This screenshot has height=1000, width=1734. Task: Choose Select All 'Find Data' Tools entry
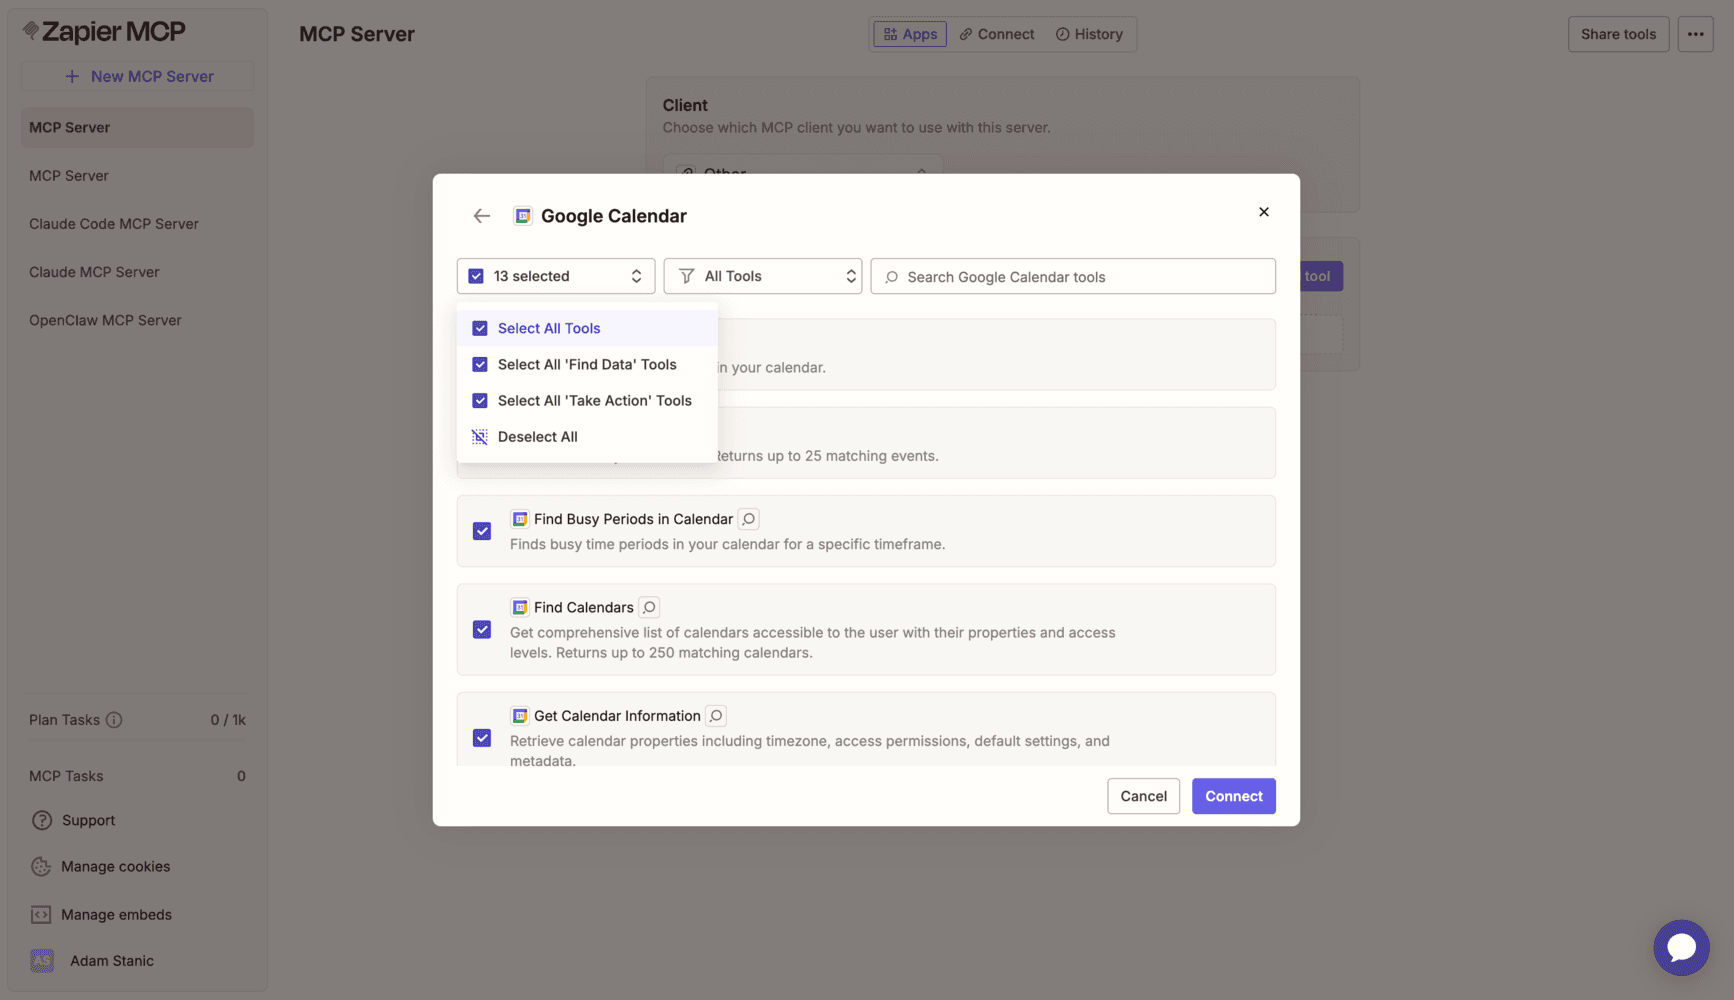[x=587, y=365]
